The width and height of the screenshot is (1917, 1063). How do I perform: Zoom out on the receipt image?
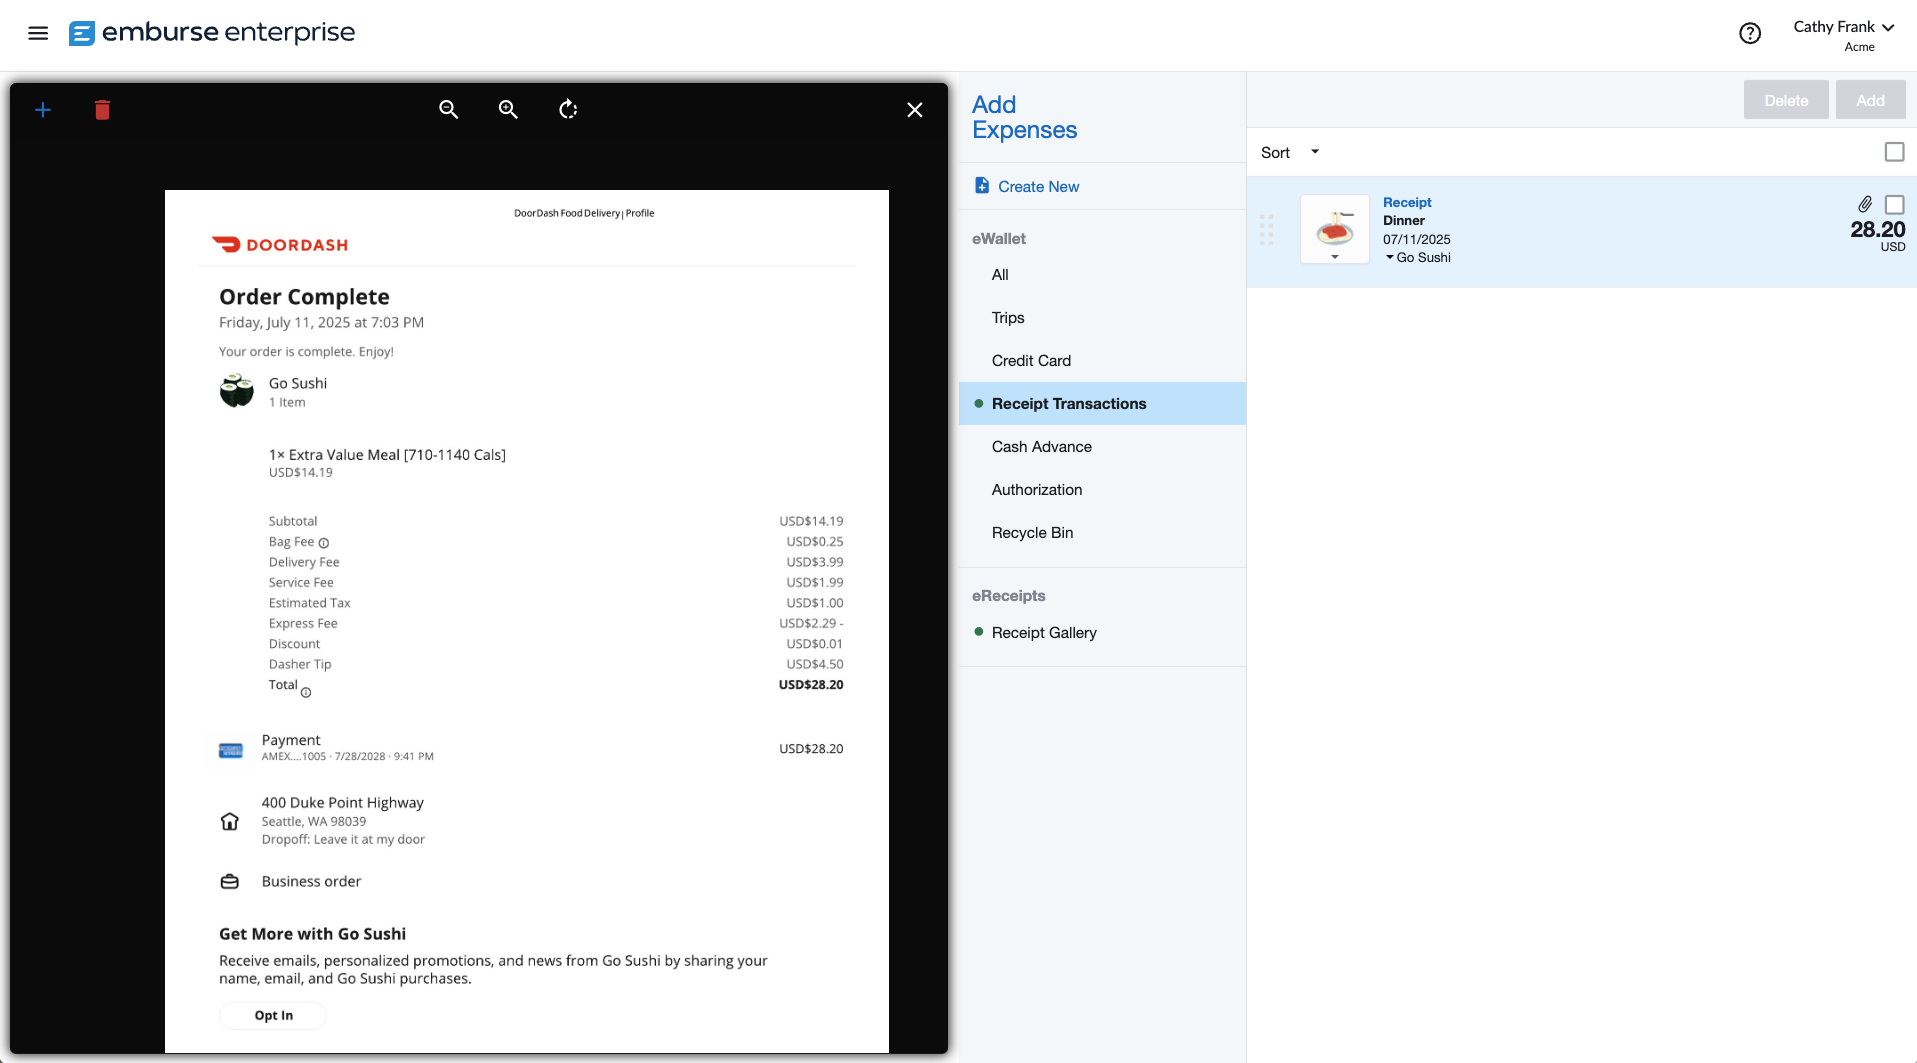tap(449, 110)
